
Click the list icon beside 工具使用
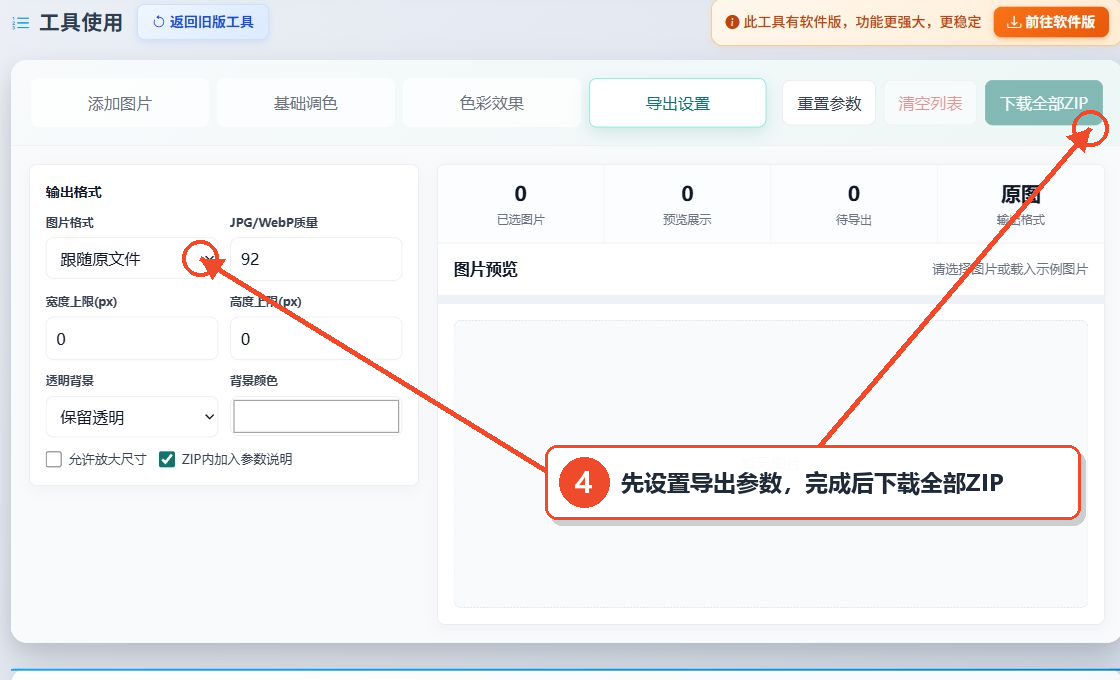pos(21,23)
